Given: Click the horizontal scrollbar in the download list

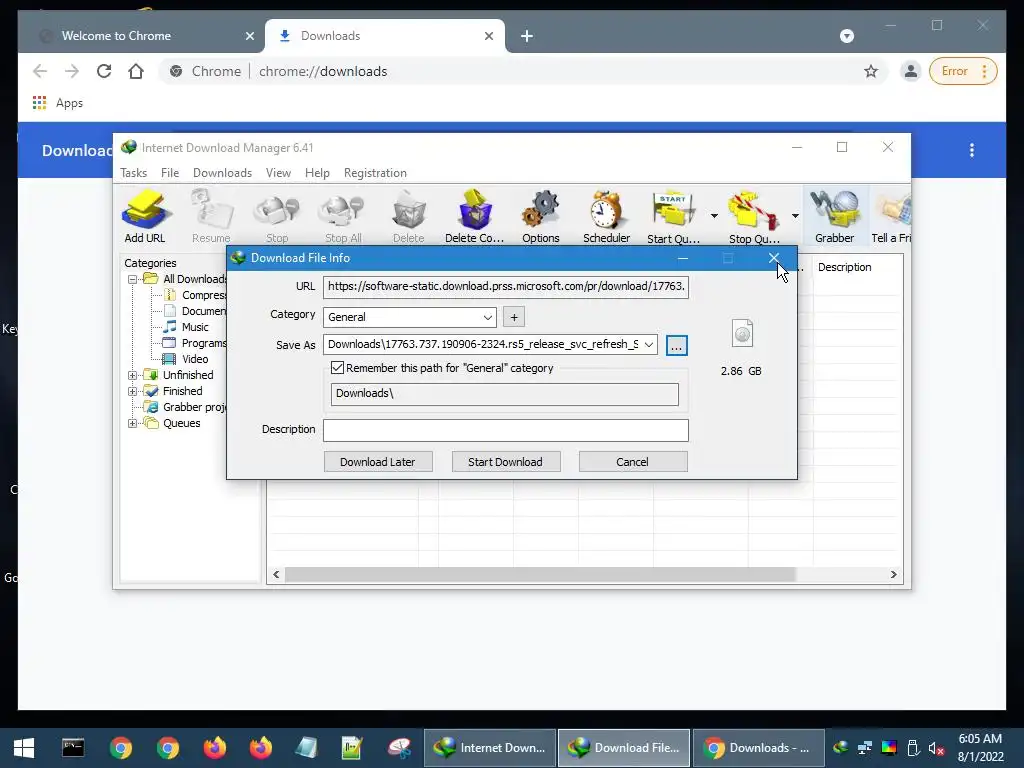Looking at the screenshot, I should point(540,575).
